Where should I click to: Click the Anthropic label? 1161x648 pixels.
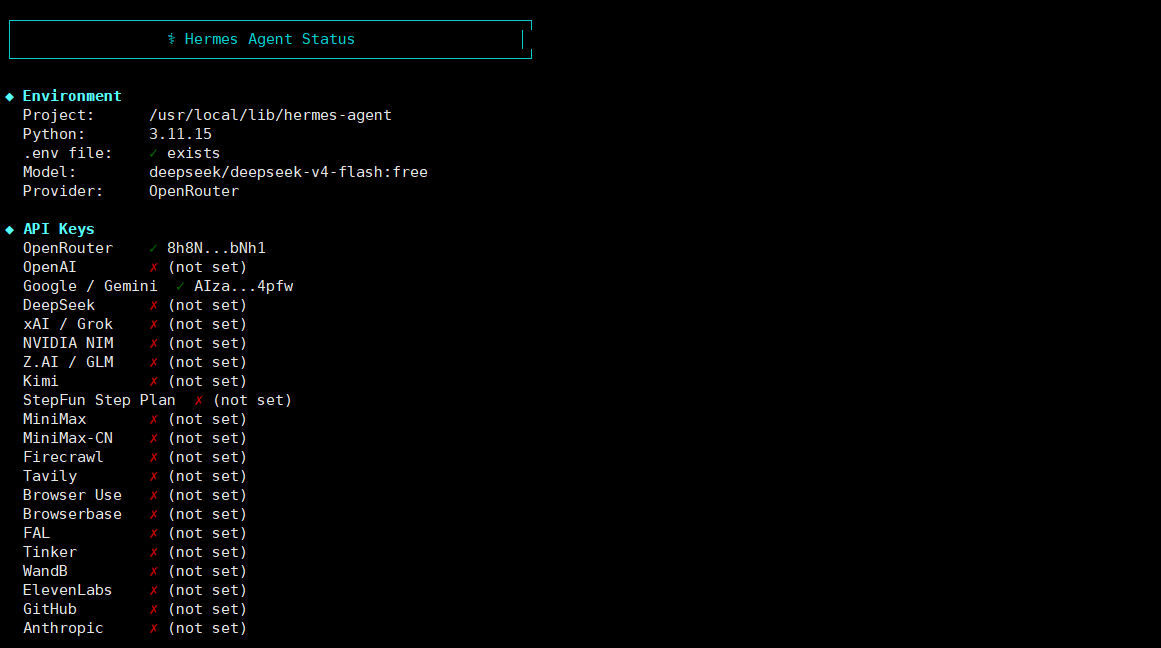(x=63, y=629)
